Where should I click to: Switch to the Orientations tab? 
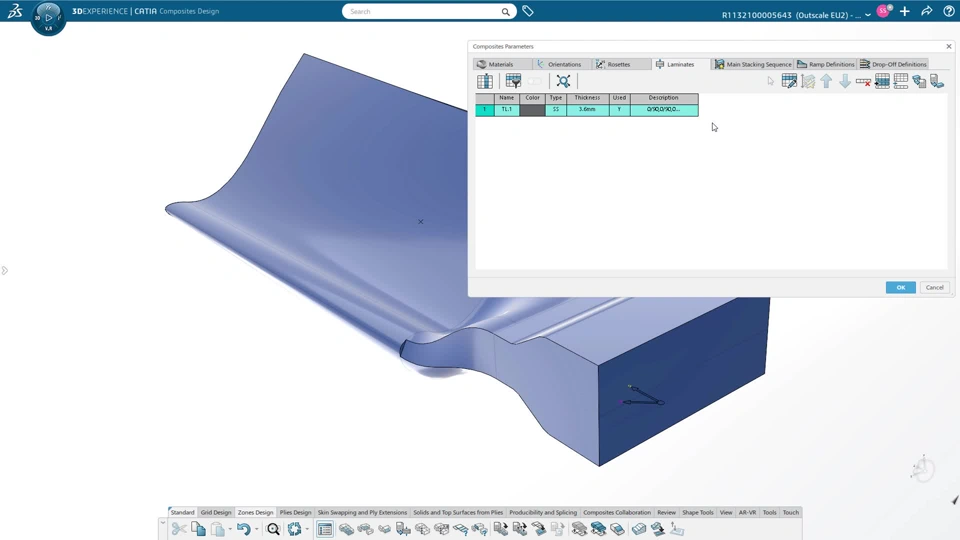click(564, 64)
